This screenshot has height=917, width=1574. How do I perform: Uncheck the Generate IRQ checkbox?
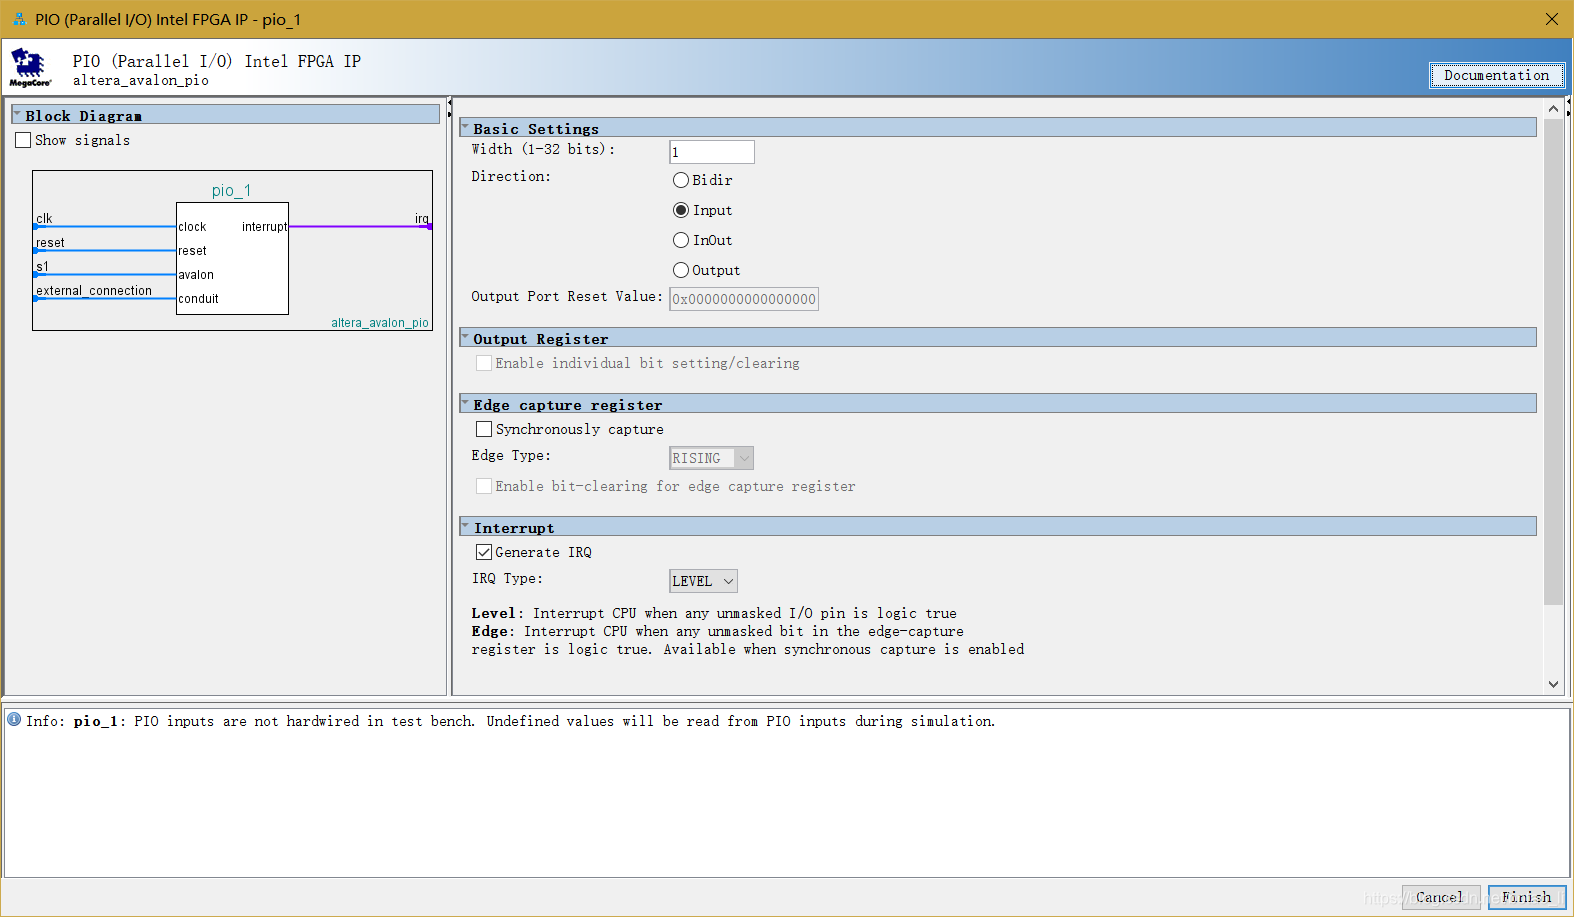coord(484,552)
